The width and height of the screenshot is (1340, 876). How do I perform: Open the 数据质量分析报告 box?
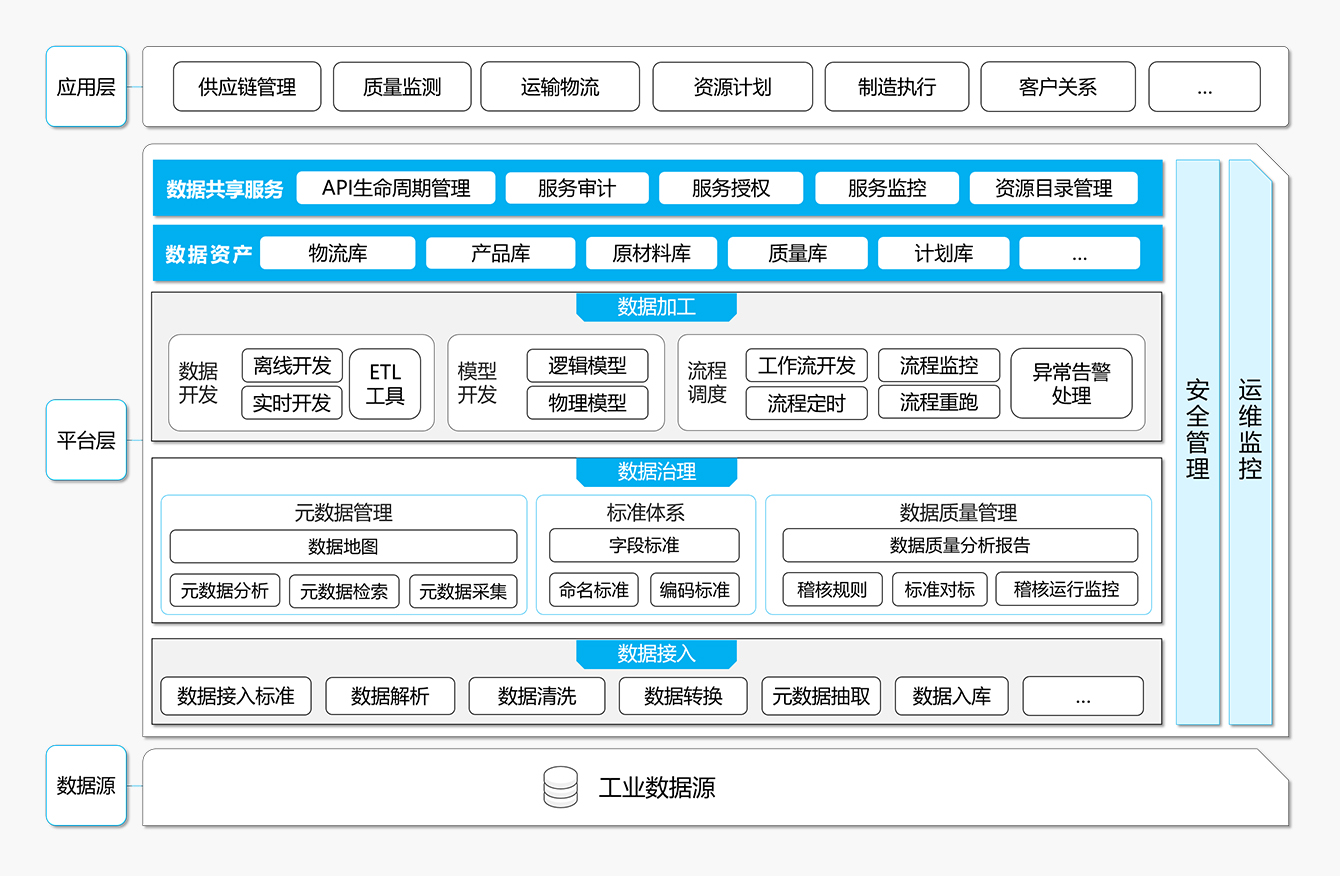coord(960,545)
